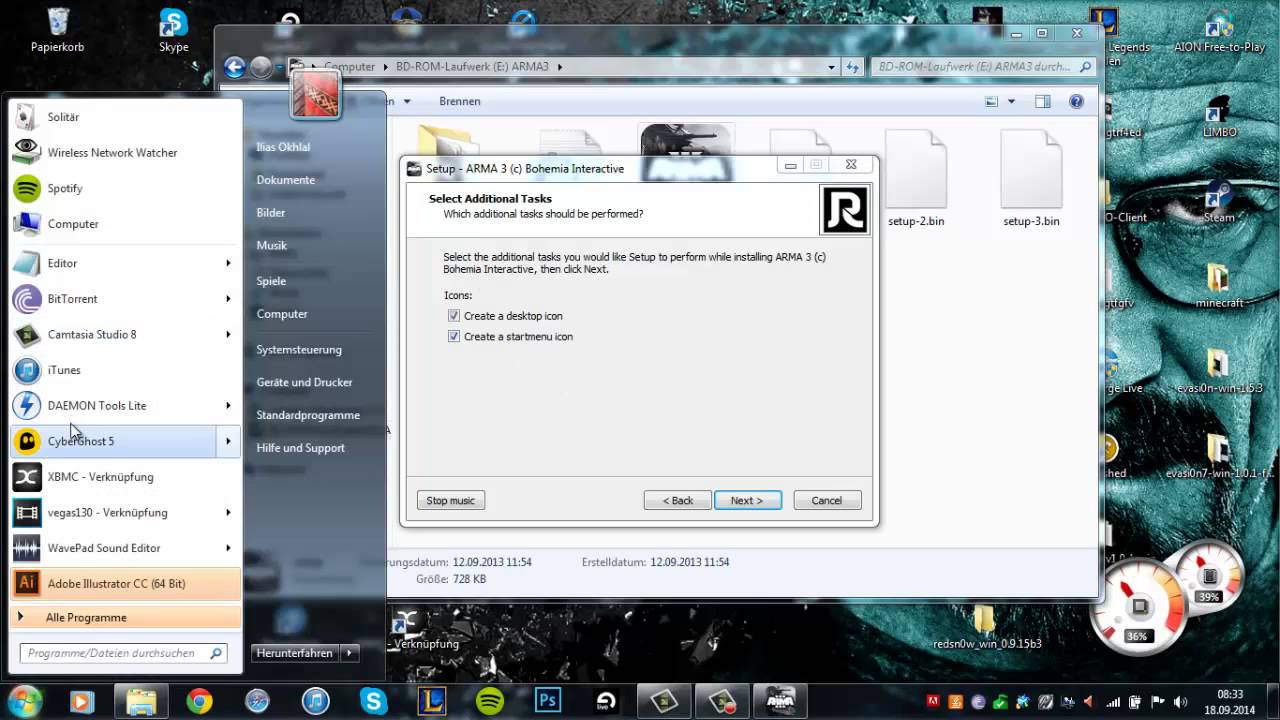This screenshot has height=720, width=1280.
Task: Open the Explorer address bar history dropdown
Action: pos(831,67)
